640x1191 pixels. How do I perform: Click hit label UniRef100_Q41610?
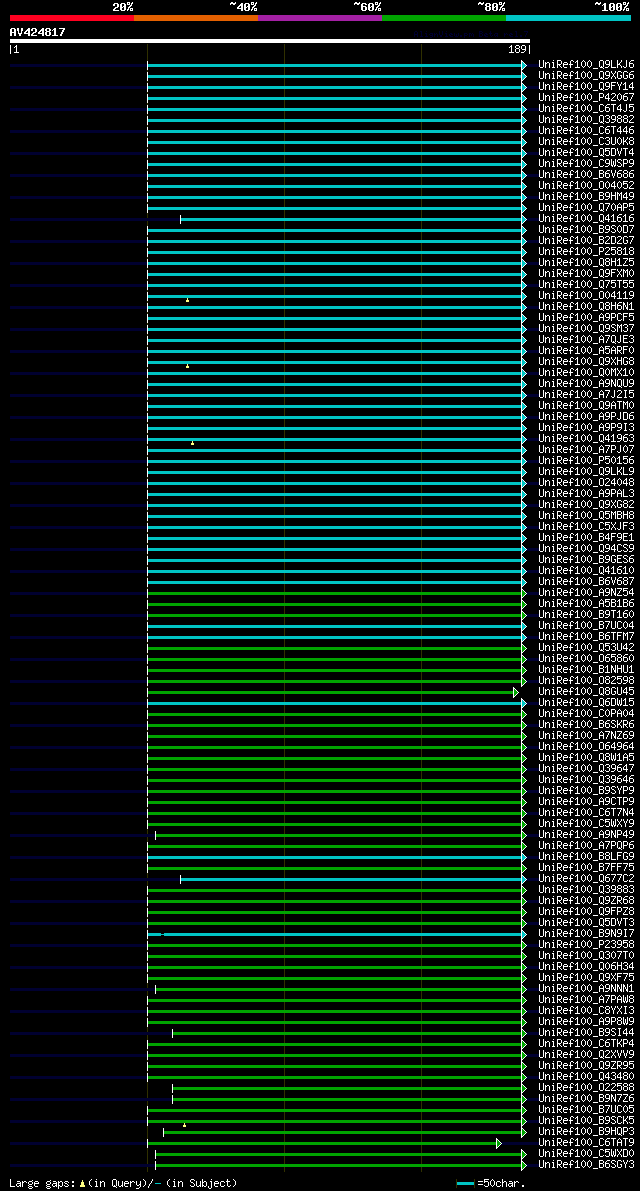pyautogui.click(x=586, y=570)
